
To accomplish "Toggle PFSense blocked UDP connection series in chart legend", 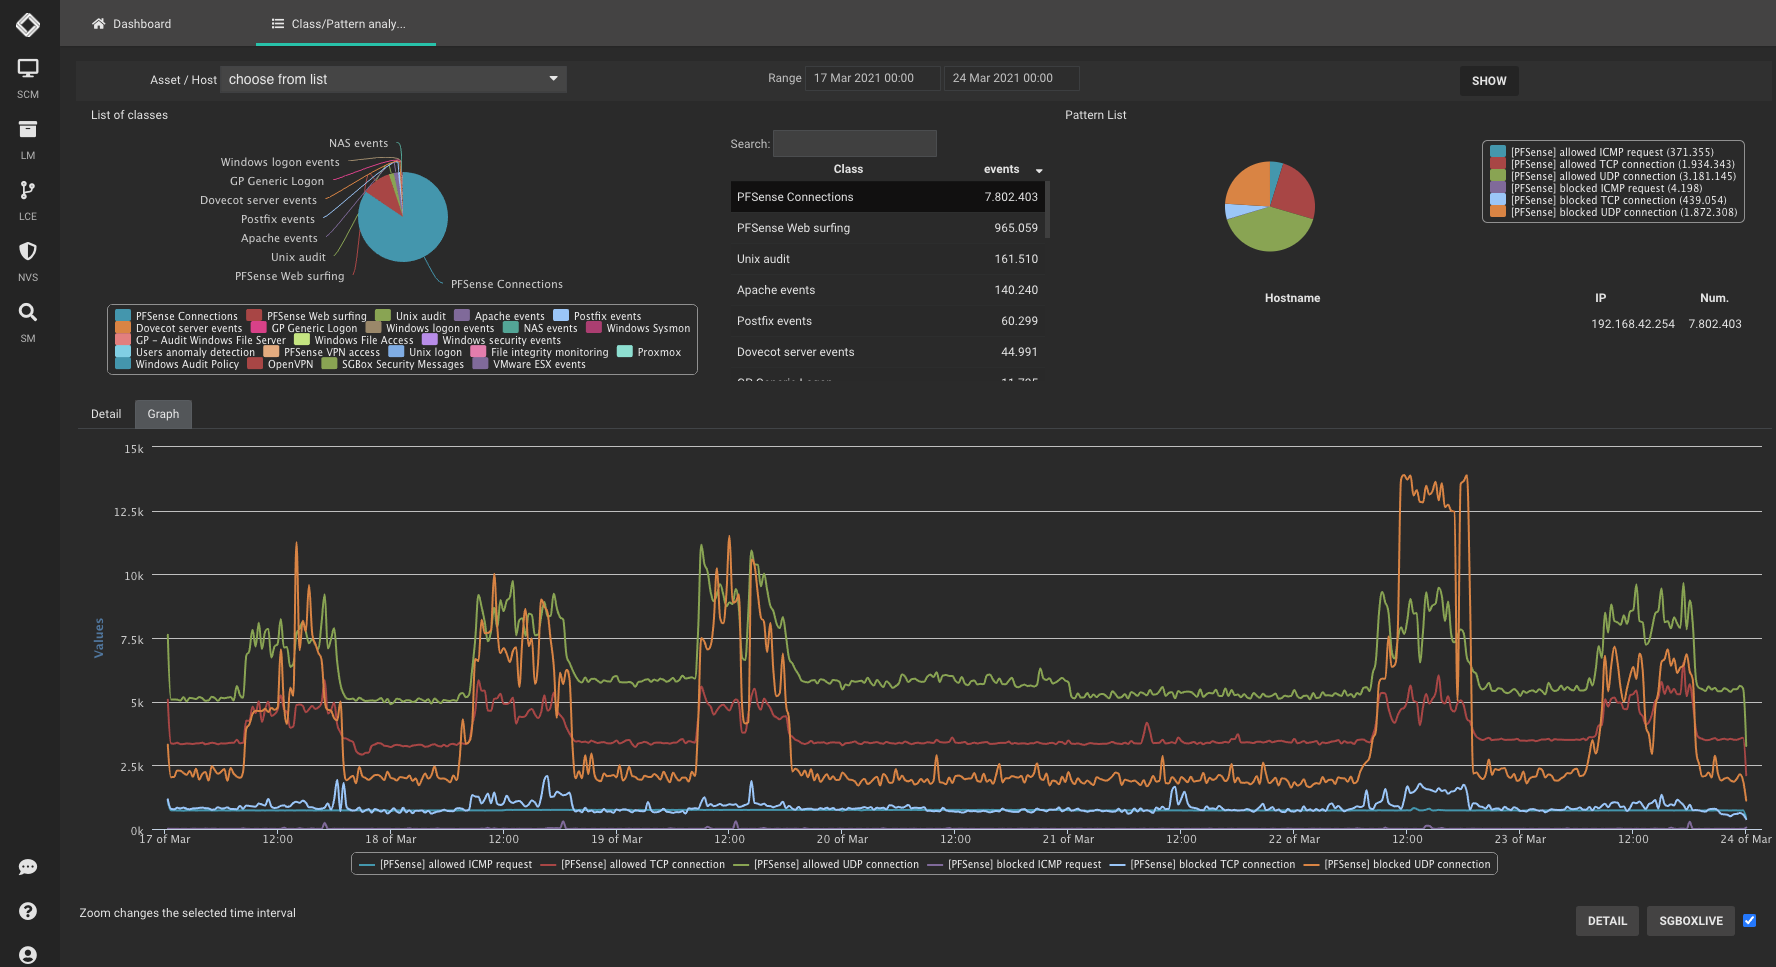I will 1406,865.
